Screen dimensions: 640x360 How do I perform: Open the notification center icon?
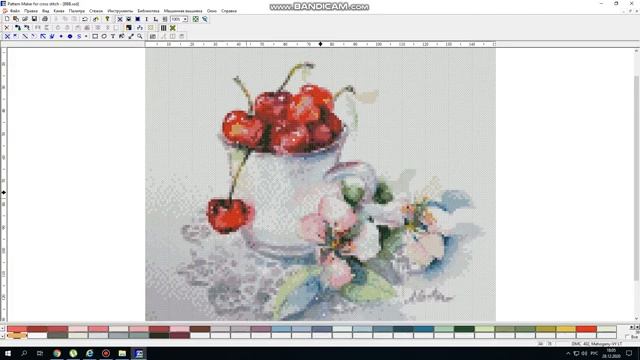tap(629, 353)
